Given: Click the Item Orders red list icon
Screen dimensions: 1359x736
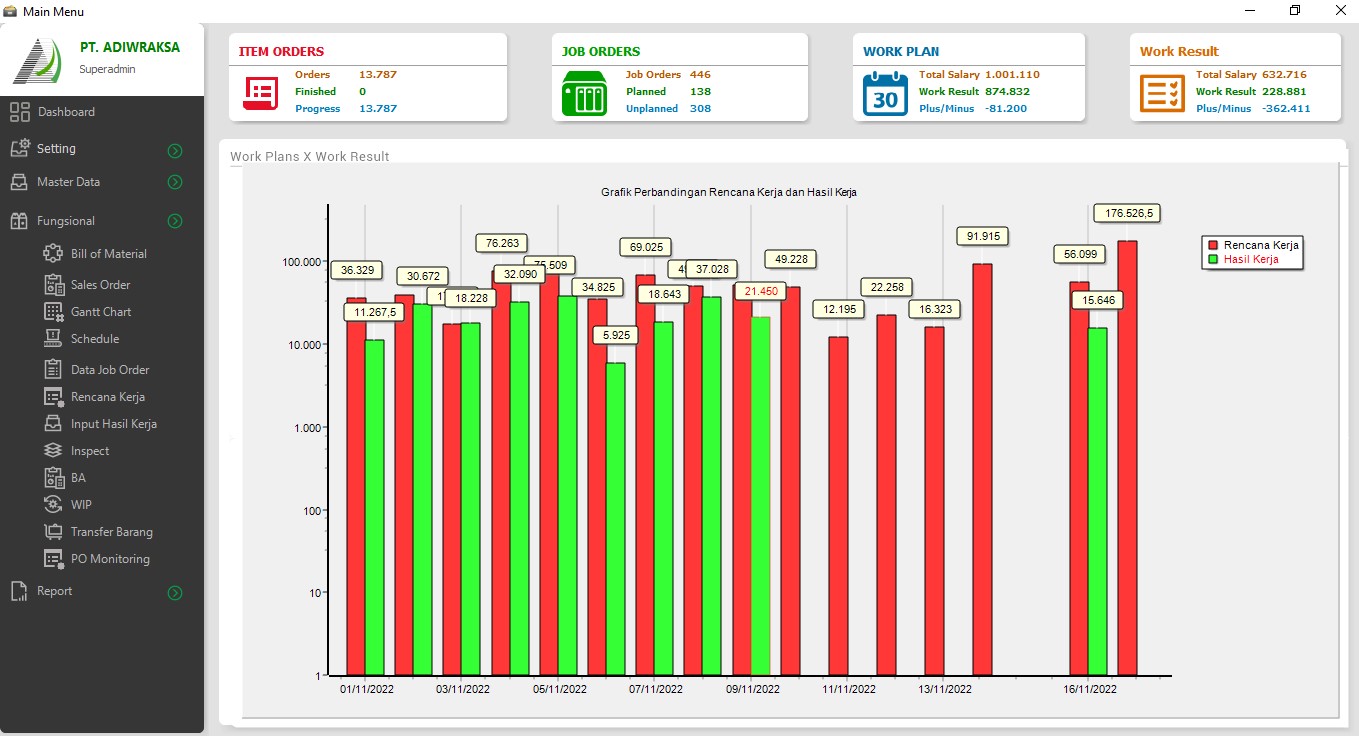Looking at the screenshot, I should click(x=261, y=93).
